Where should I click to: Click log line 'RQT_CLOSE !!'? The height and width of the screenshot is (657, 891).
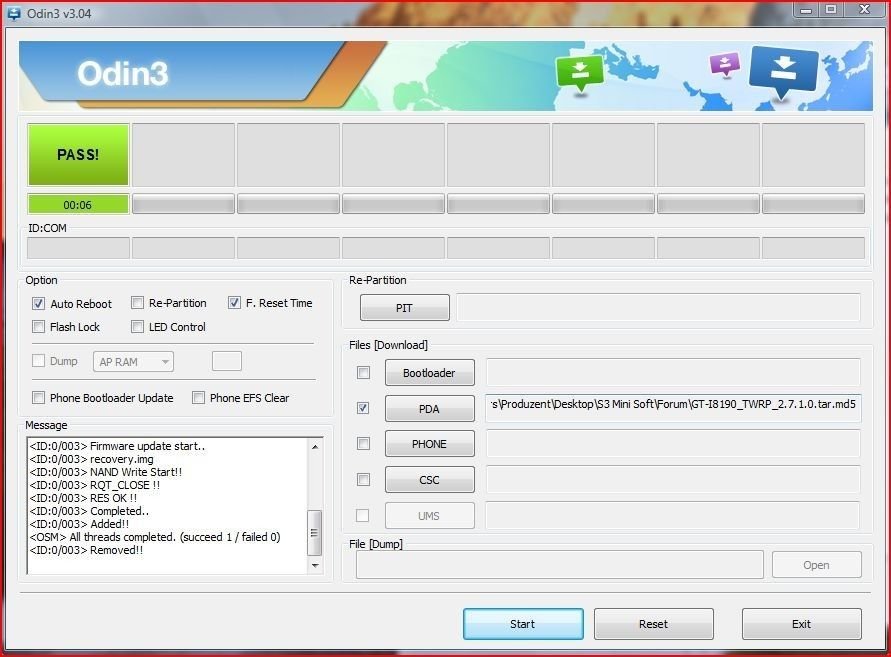(95, 485)
